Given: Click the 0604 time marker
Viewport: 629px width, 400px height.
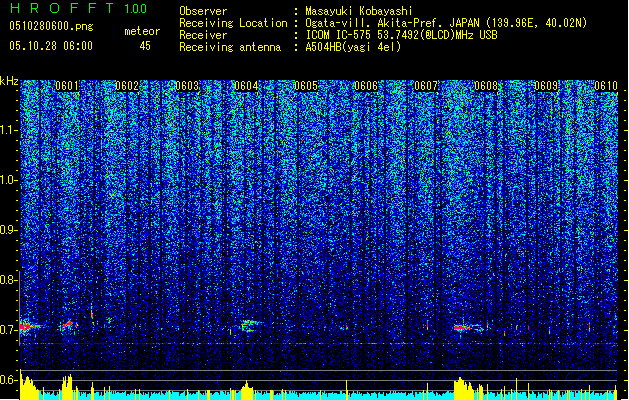Looking at the screenshot, I should coord(246,86).
